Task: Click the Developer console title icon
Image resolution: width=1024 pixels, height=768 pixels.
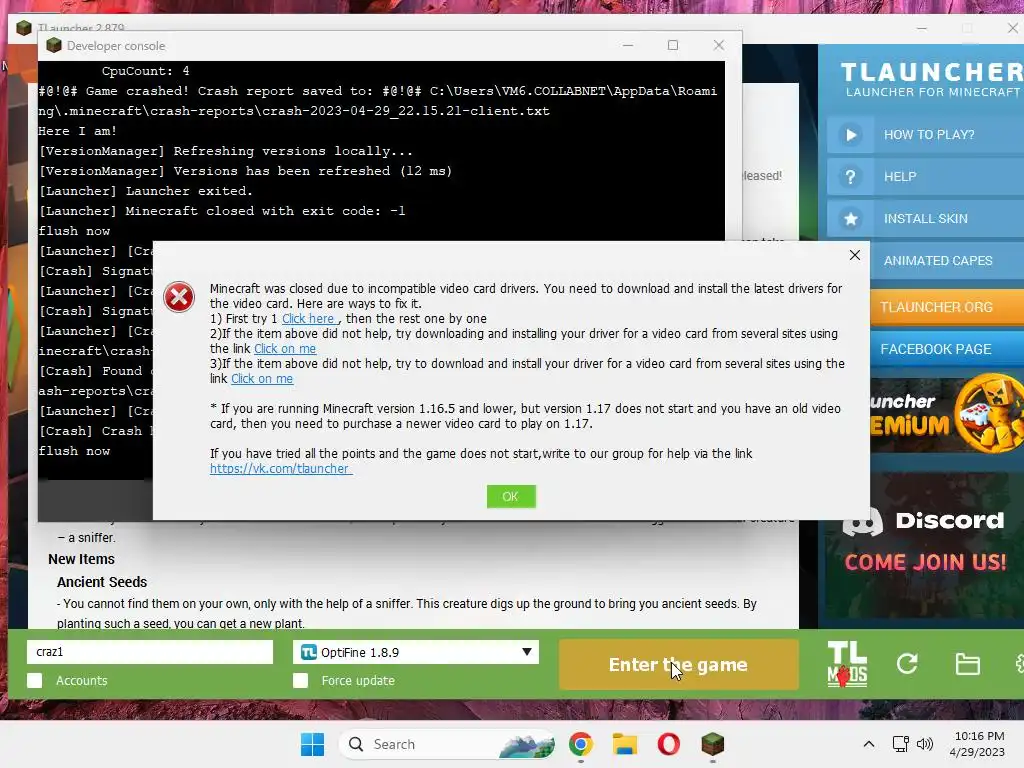Action: 54,45
